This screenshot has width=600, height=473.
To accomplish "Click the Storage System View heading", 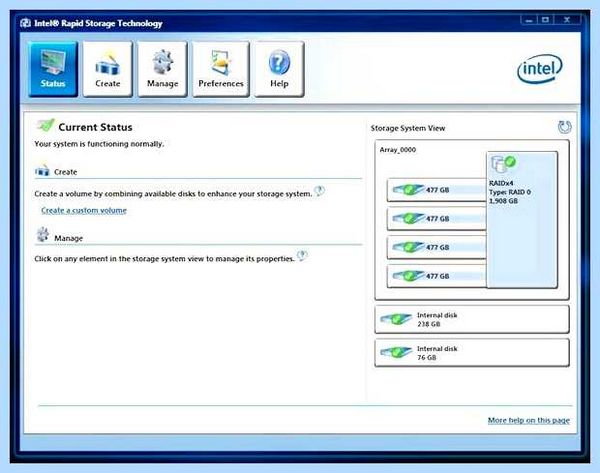I will coord(408,128).
